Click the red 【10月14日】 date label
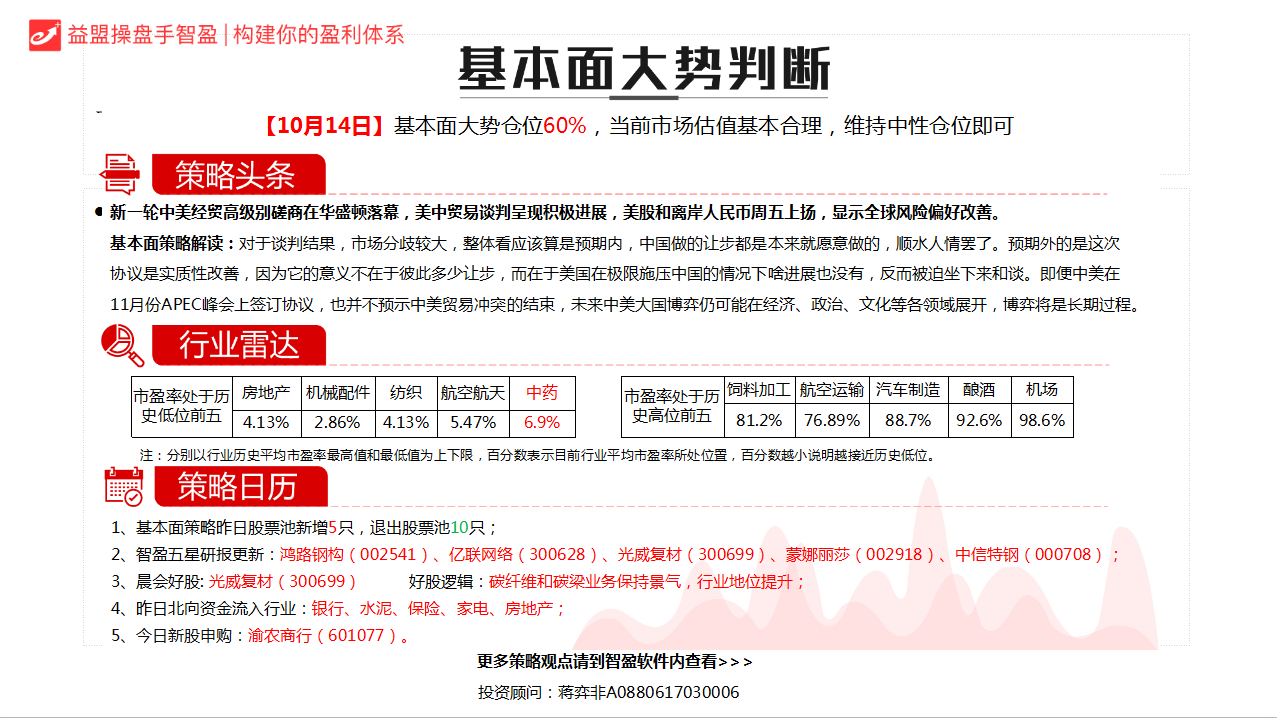This screenshot has height=718, width=1277. point(324,126)
